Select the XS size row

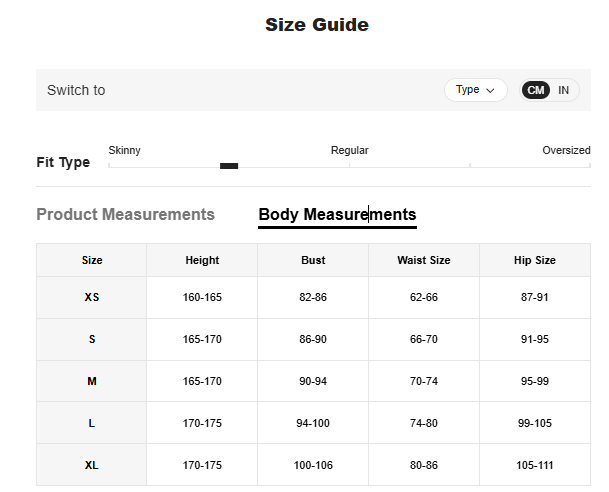tap(92, 297)
